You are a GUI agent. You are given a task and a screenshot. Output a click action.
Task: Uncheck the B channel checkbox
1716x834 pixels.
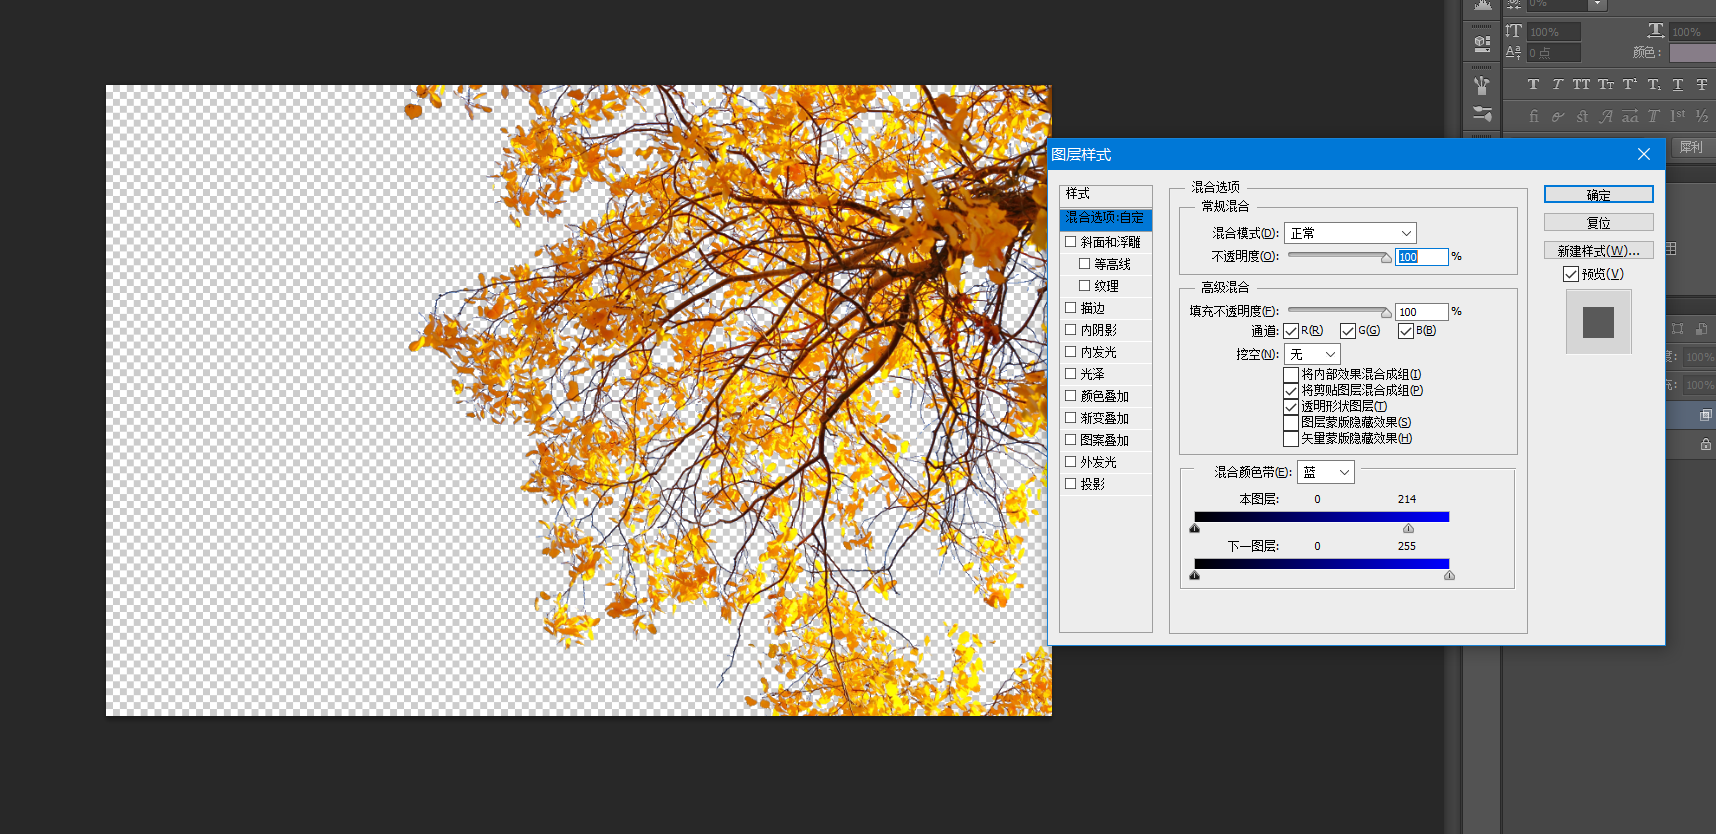tap(1406, 331)
